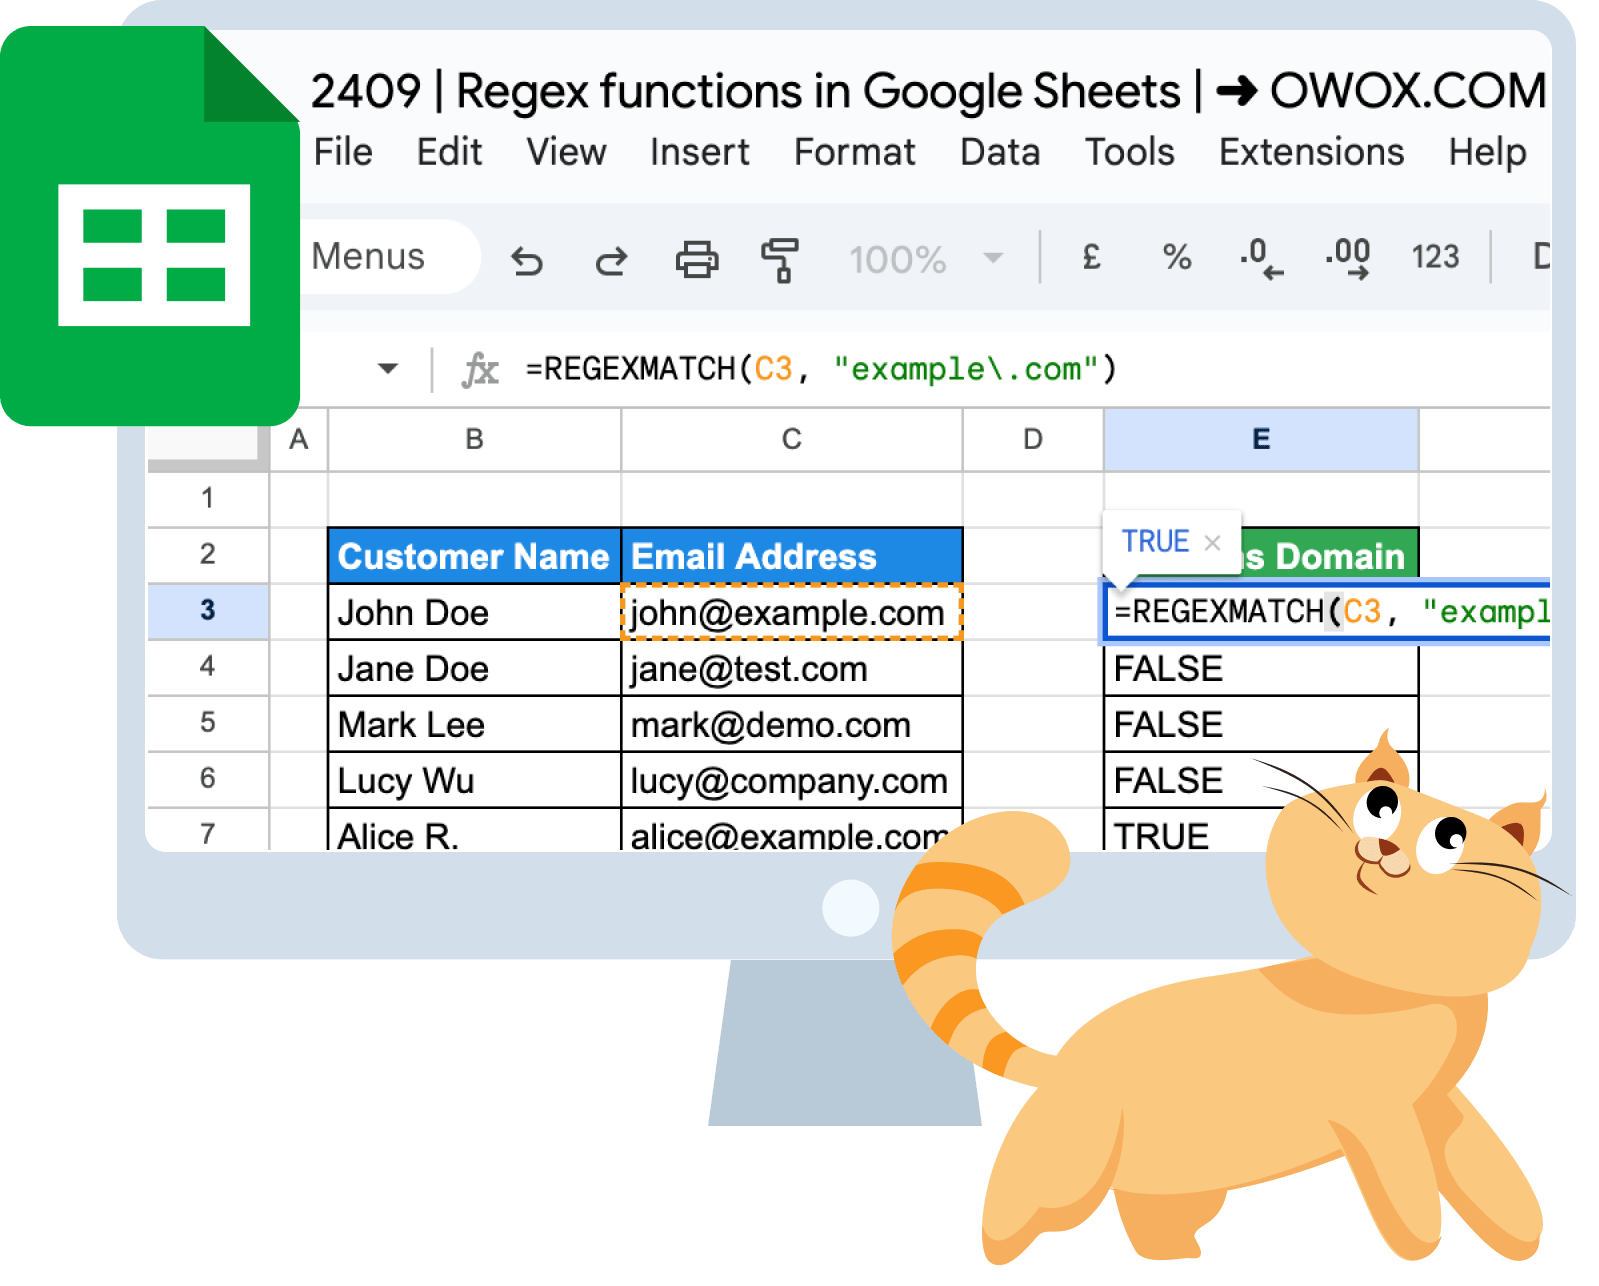Click the document title text

[x=928, y=91]
